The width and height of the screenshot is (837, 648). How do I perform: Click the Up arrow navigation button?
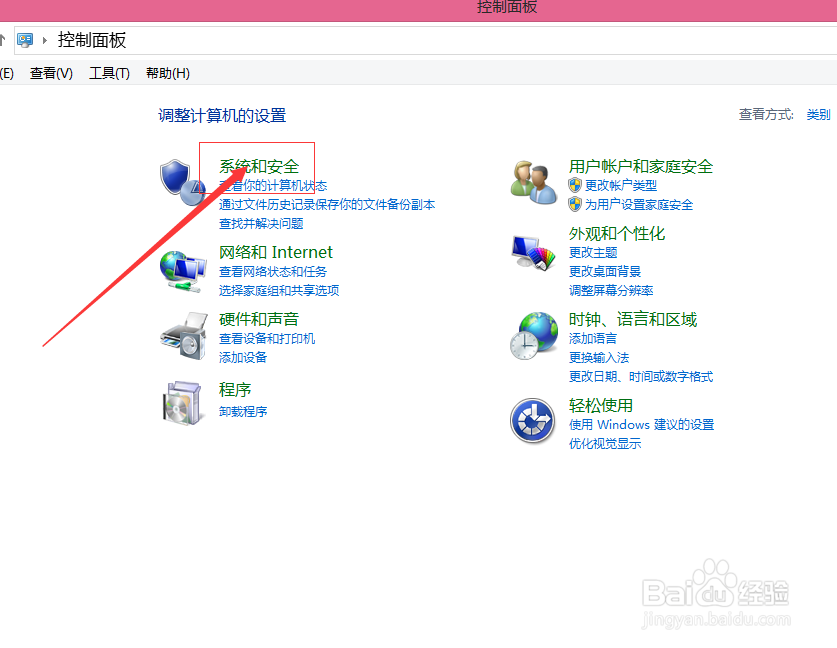(x=2, y=40)
